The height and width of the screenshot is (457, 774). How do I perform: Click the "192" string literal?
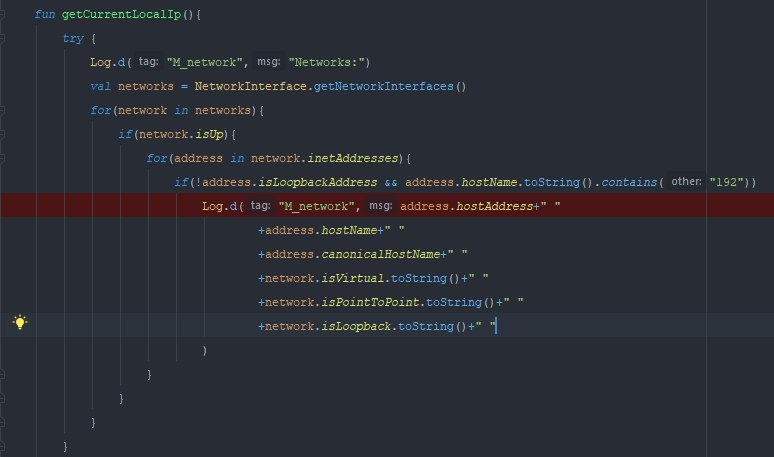[x=727, y=182]
